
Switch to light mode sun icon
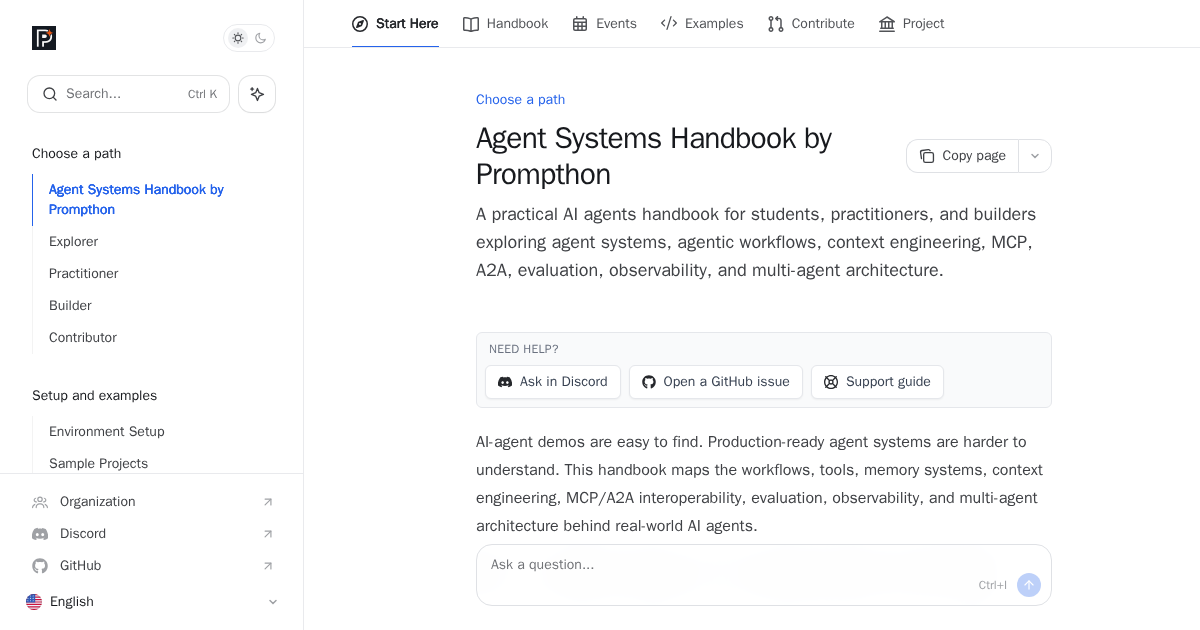[238, 38]
